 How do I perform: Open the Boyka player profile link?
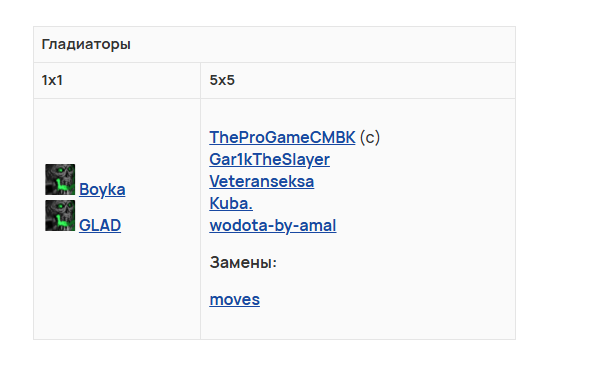[102, 190]
